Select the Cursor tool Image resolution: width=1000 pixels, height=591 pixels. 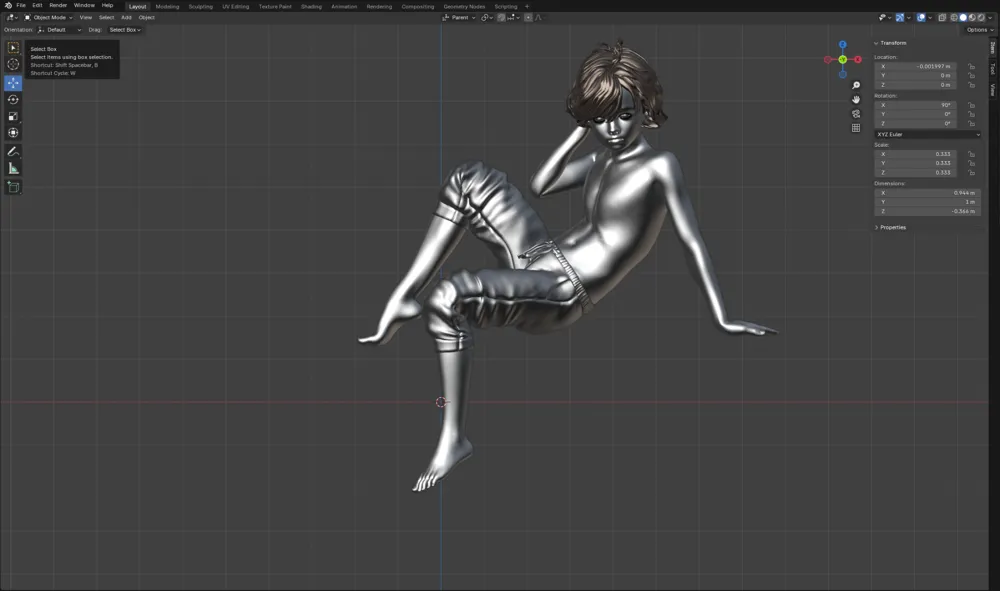(x=13, y=64)
